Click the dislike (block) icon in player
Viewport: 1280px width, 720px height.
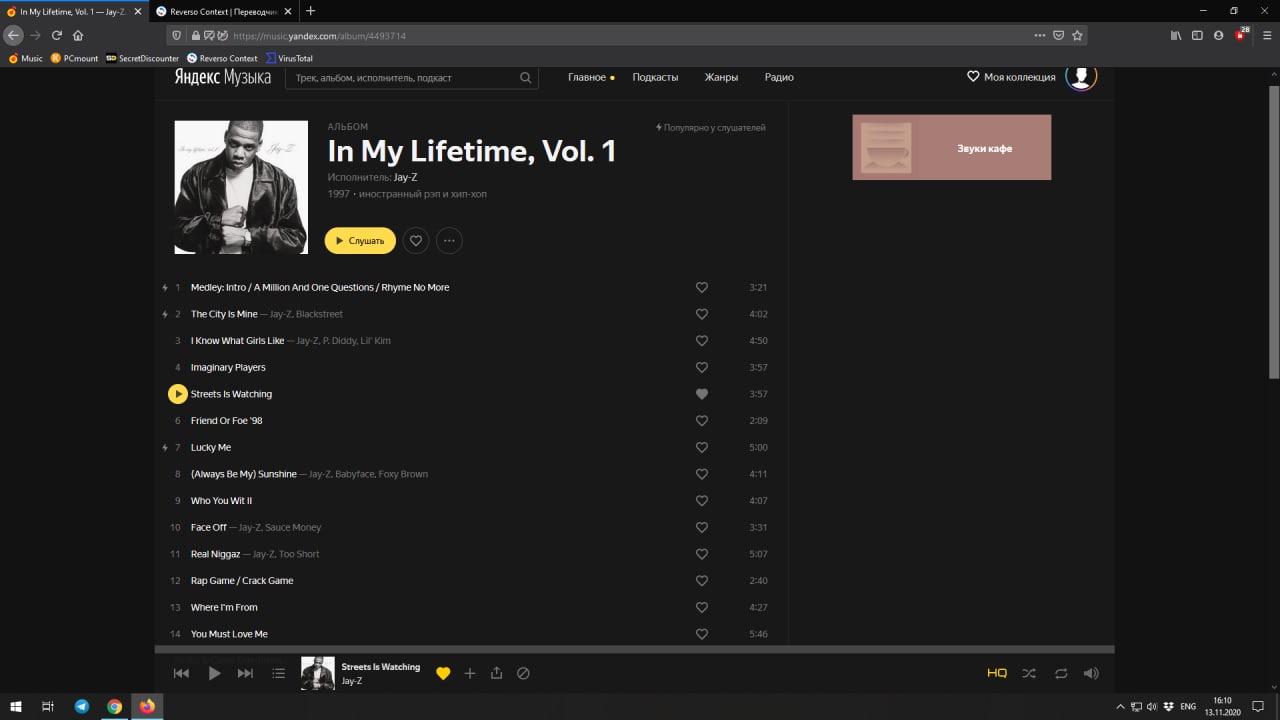523,673
